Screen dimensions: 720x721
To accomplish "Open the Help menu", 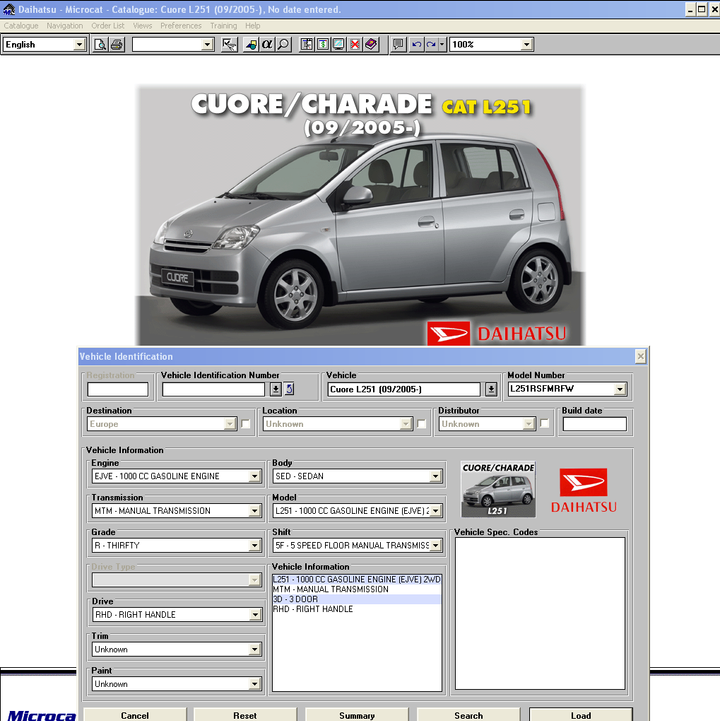I will click(252, 26).
